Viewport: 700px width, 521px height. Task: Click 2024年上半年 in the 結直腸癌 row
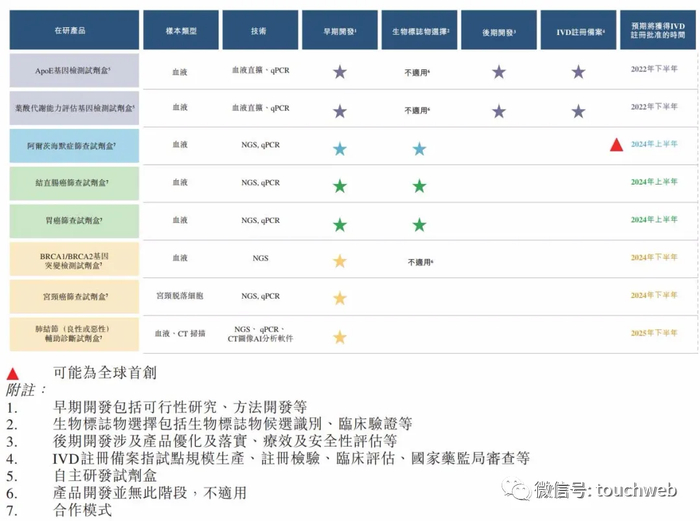(x=654, y=182)
